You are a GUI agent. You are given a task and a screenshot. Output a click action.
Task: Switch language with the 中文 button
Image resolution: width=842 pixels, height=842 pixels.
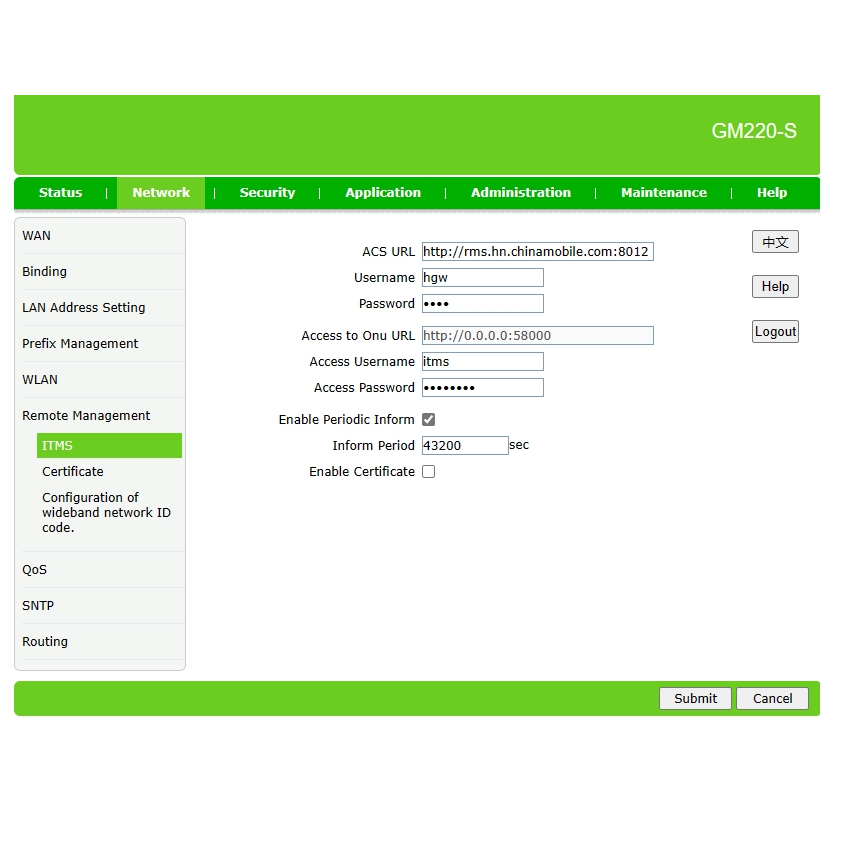[x=775, y=242]
